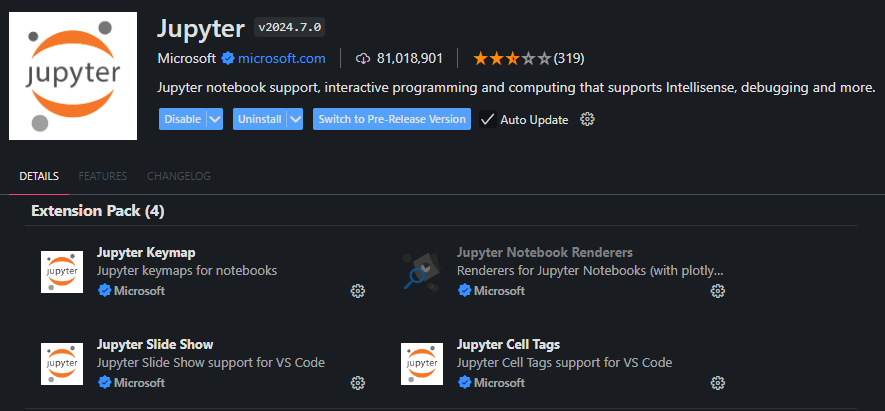Open the microsoft.com publisher link
Viewport: 885px width, 411px height.
282,58
